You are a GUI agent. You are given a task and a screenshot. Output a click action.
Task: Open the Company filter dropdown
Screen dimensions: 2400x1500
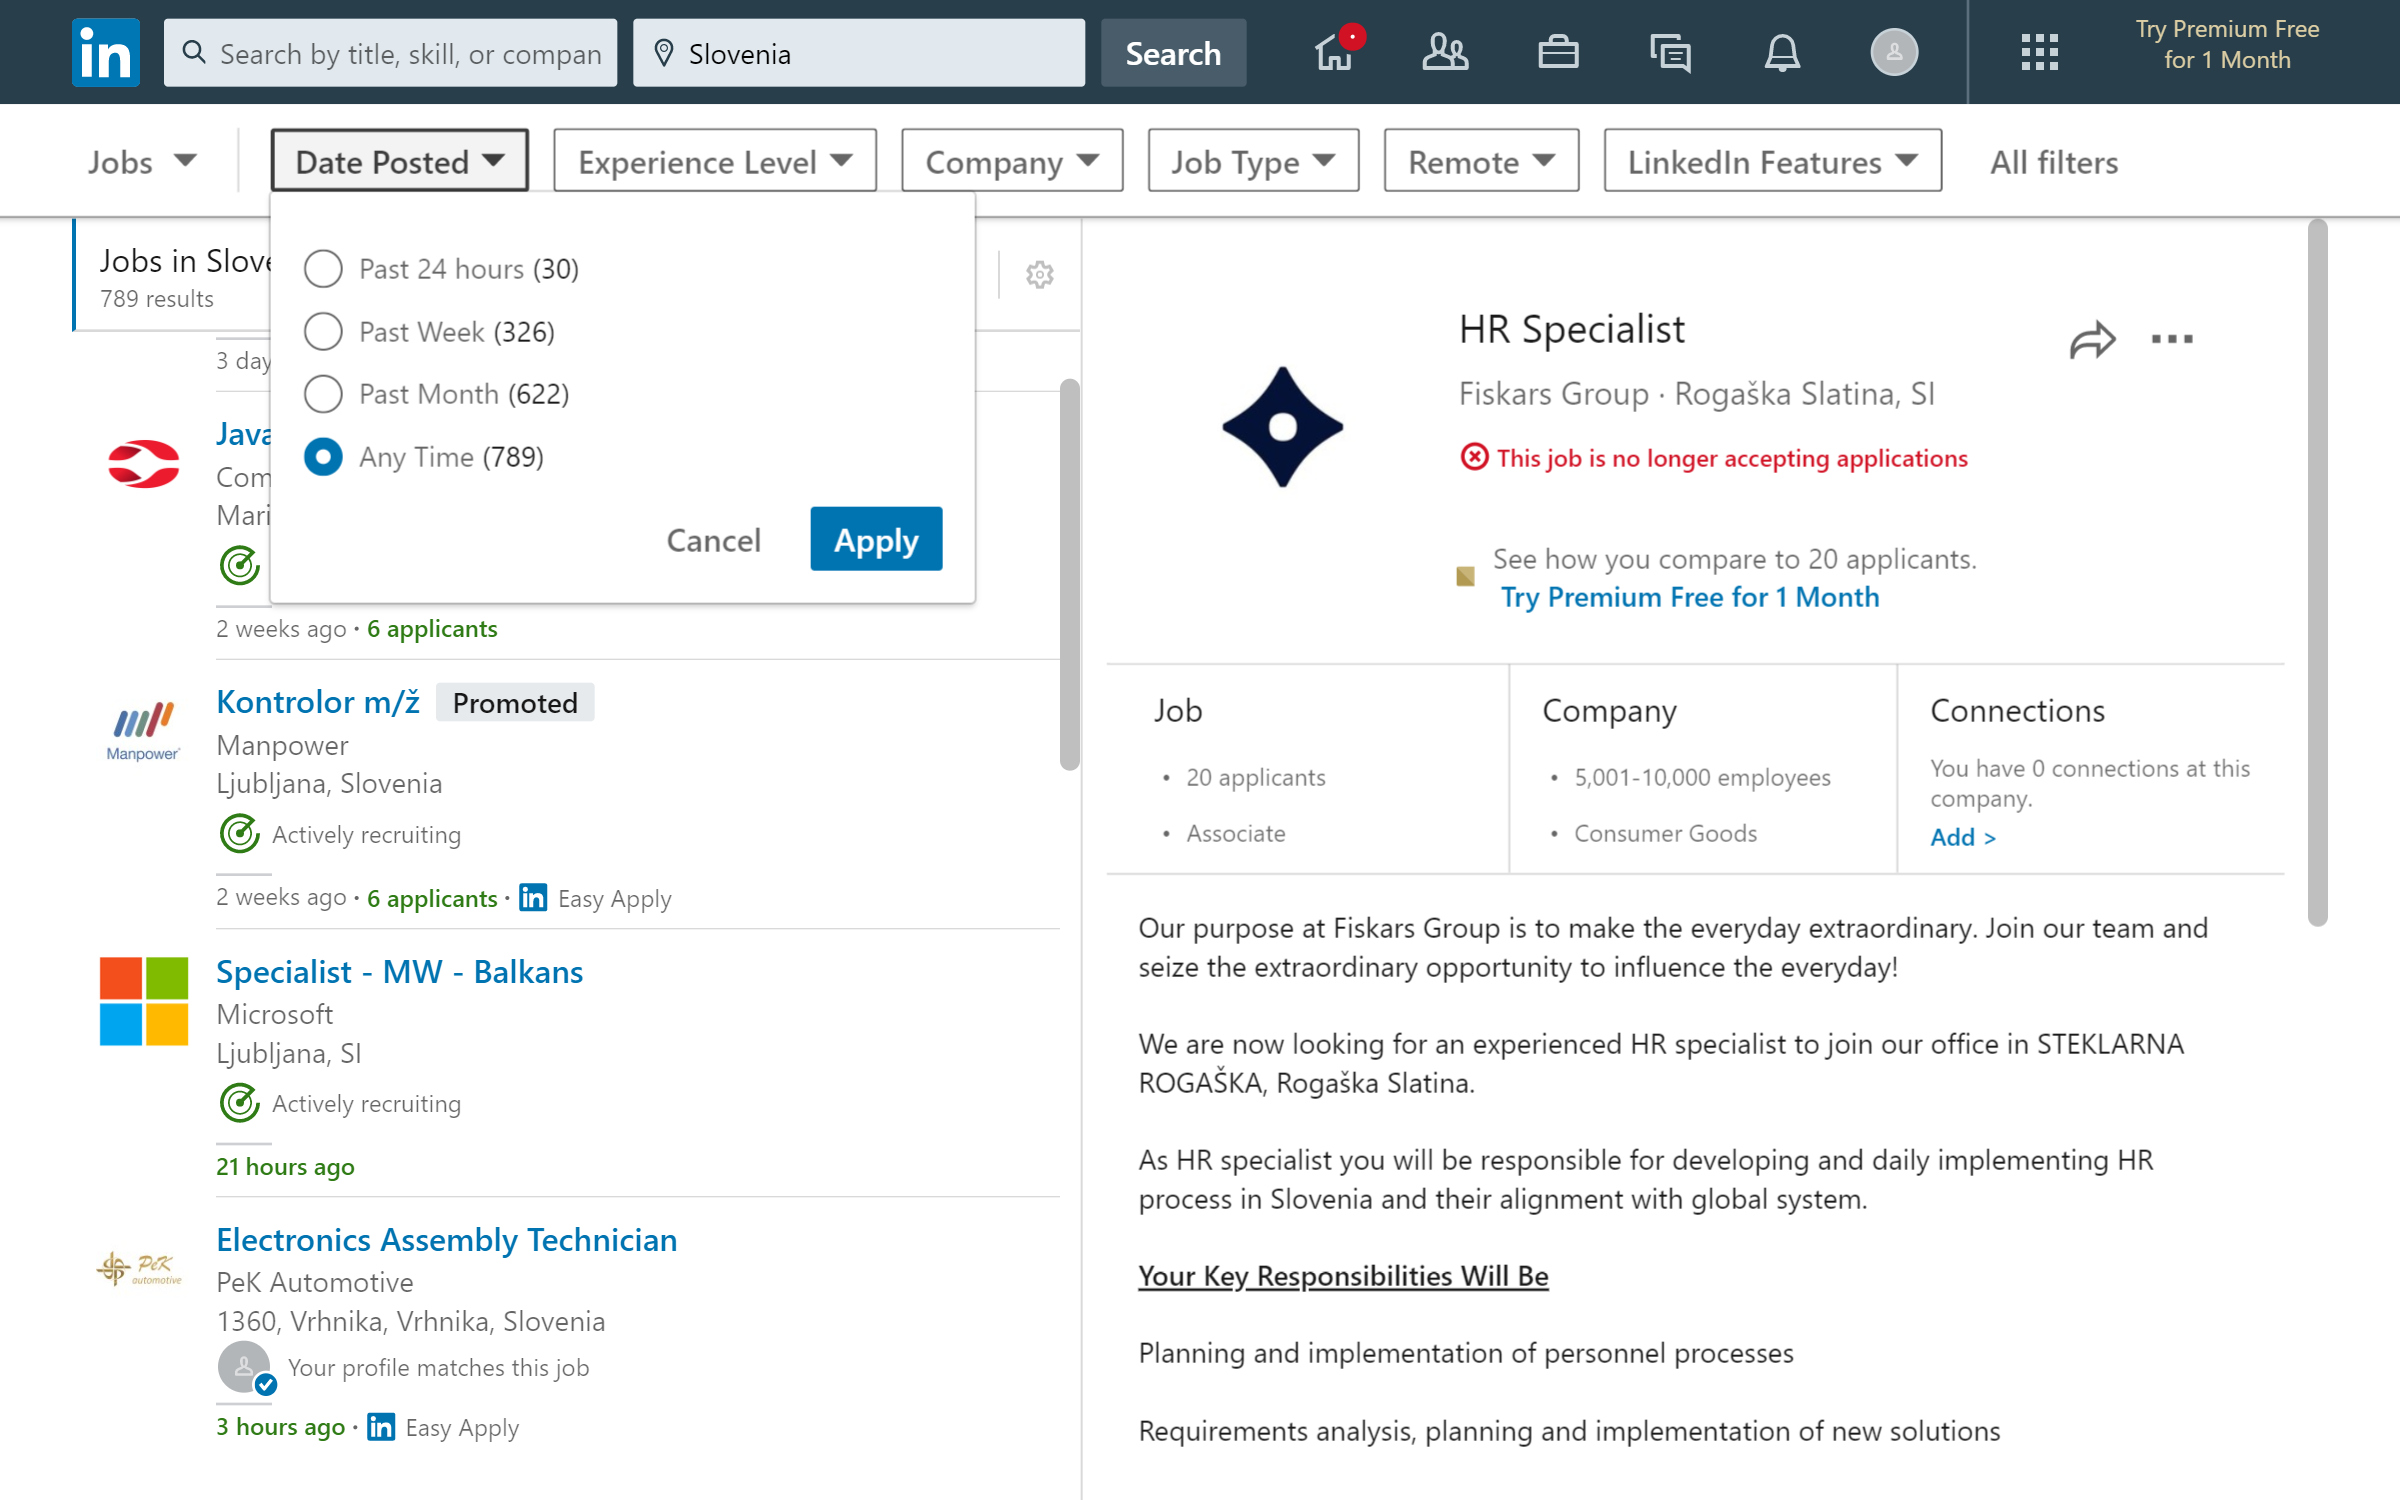pos(1012,161)
